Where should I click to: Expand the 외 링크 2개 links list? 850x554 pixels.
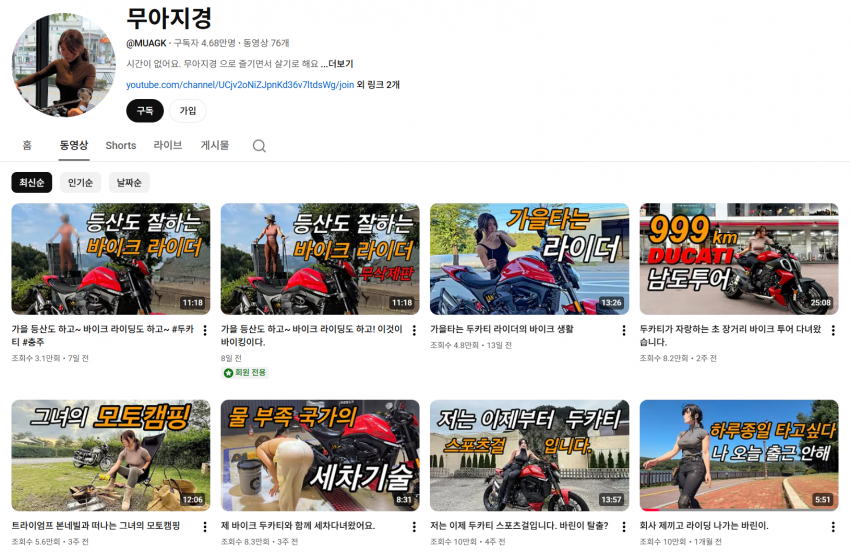point(378,85)
